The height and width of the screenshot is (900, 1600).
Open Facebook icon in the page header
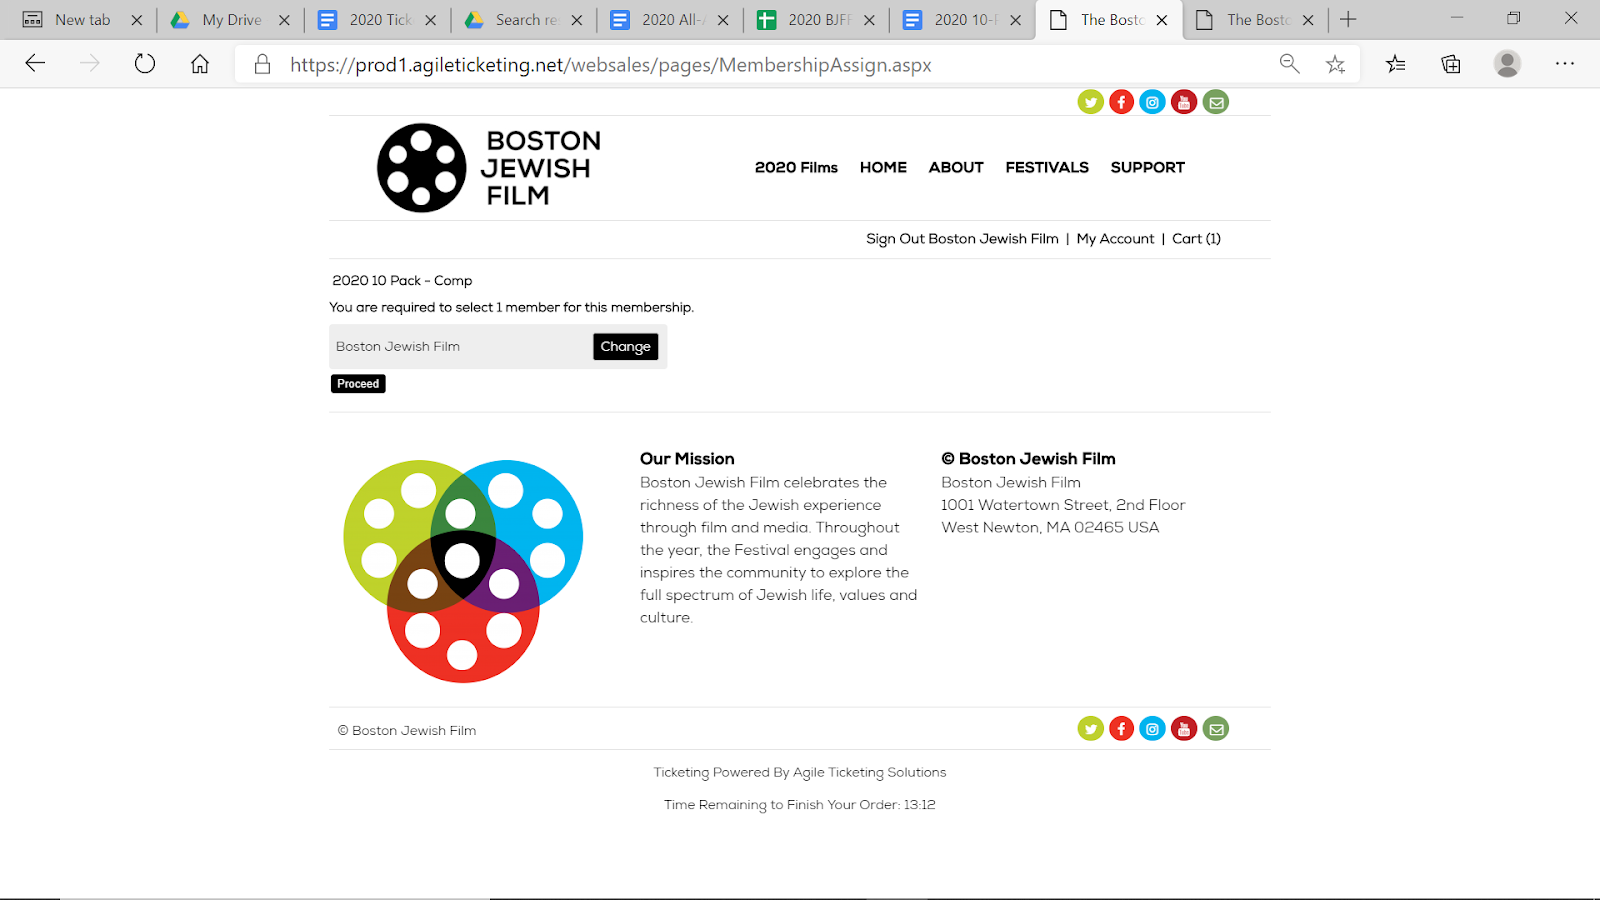[1121, 102]
